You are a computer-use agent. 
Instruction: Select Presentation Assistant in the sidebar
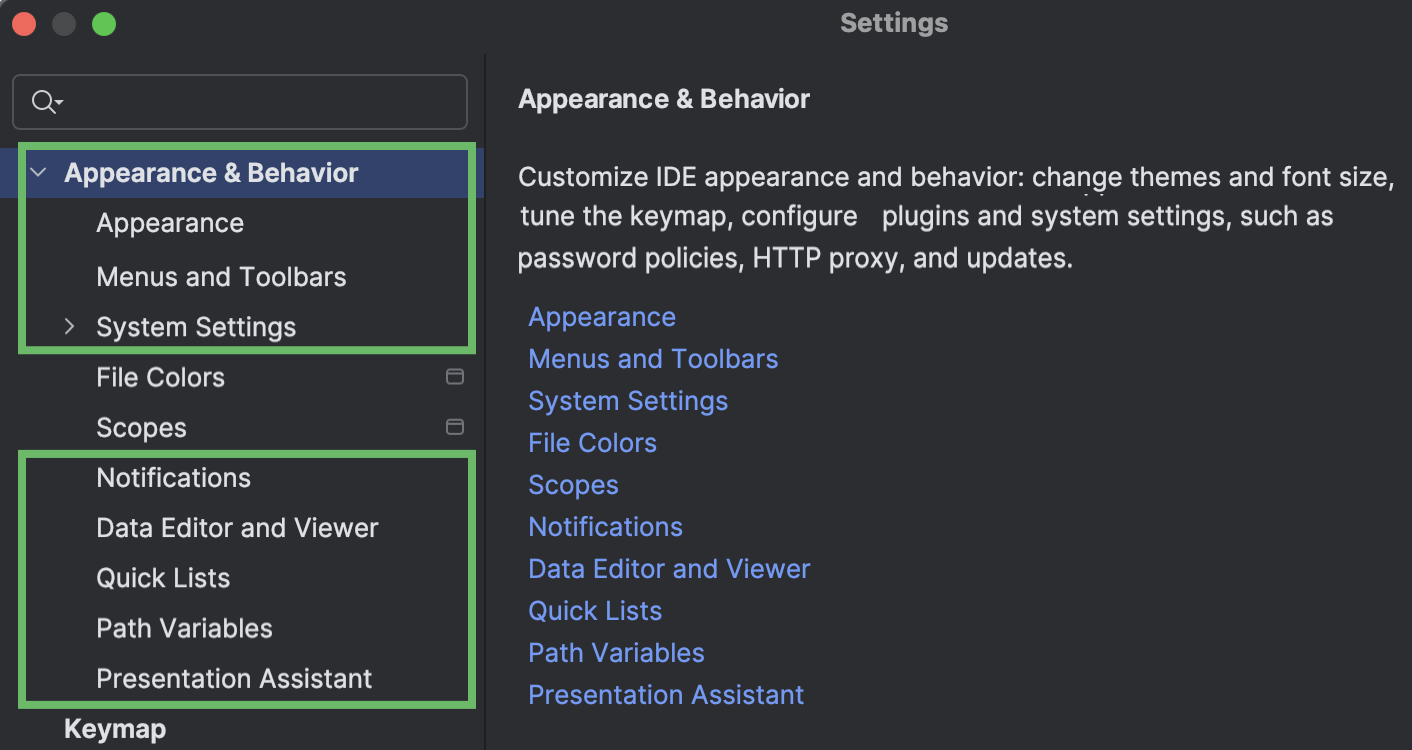[233, 678]
